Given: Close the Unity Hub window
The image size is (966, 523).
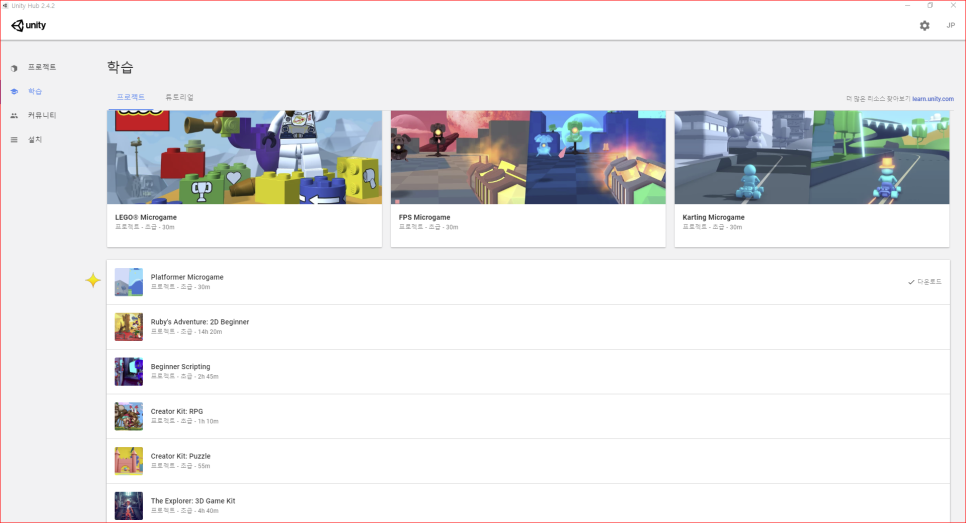Looking at the screenshot, I should (x=953, y=6).
